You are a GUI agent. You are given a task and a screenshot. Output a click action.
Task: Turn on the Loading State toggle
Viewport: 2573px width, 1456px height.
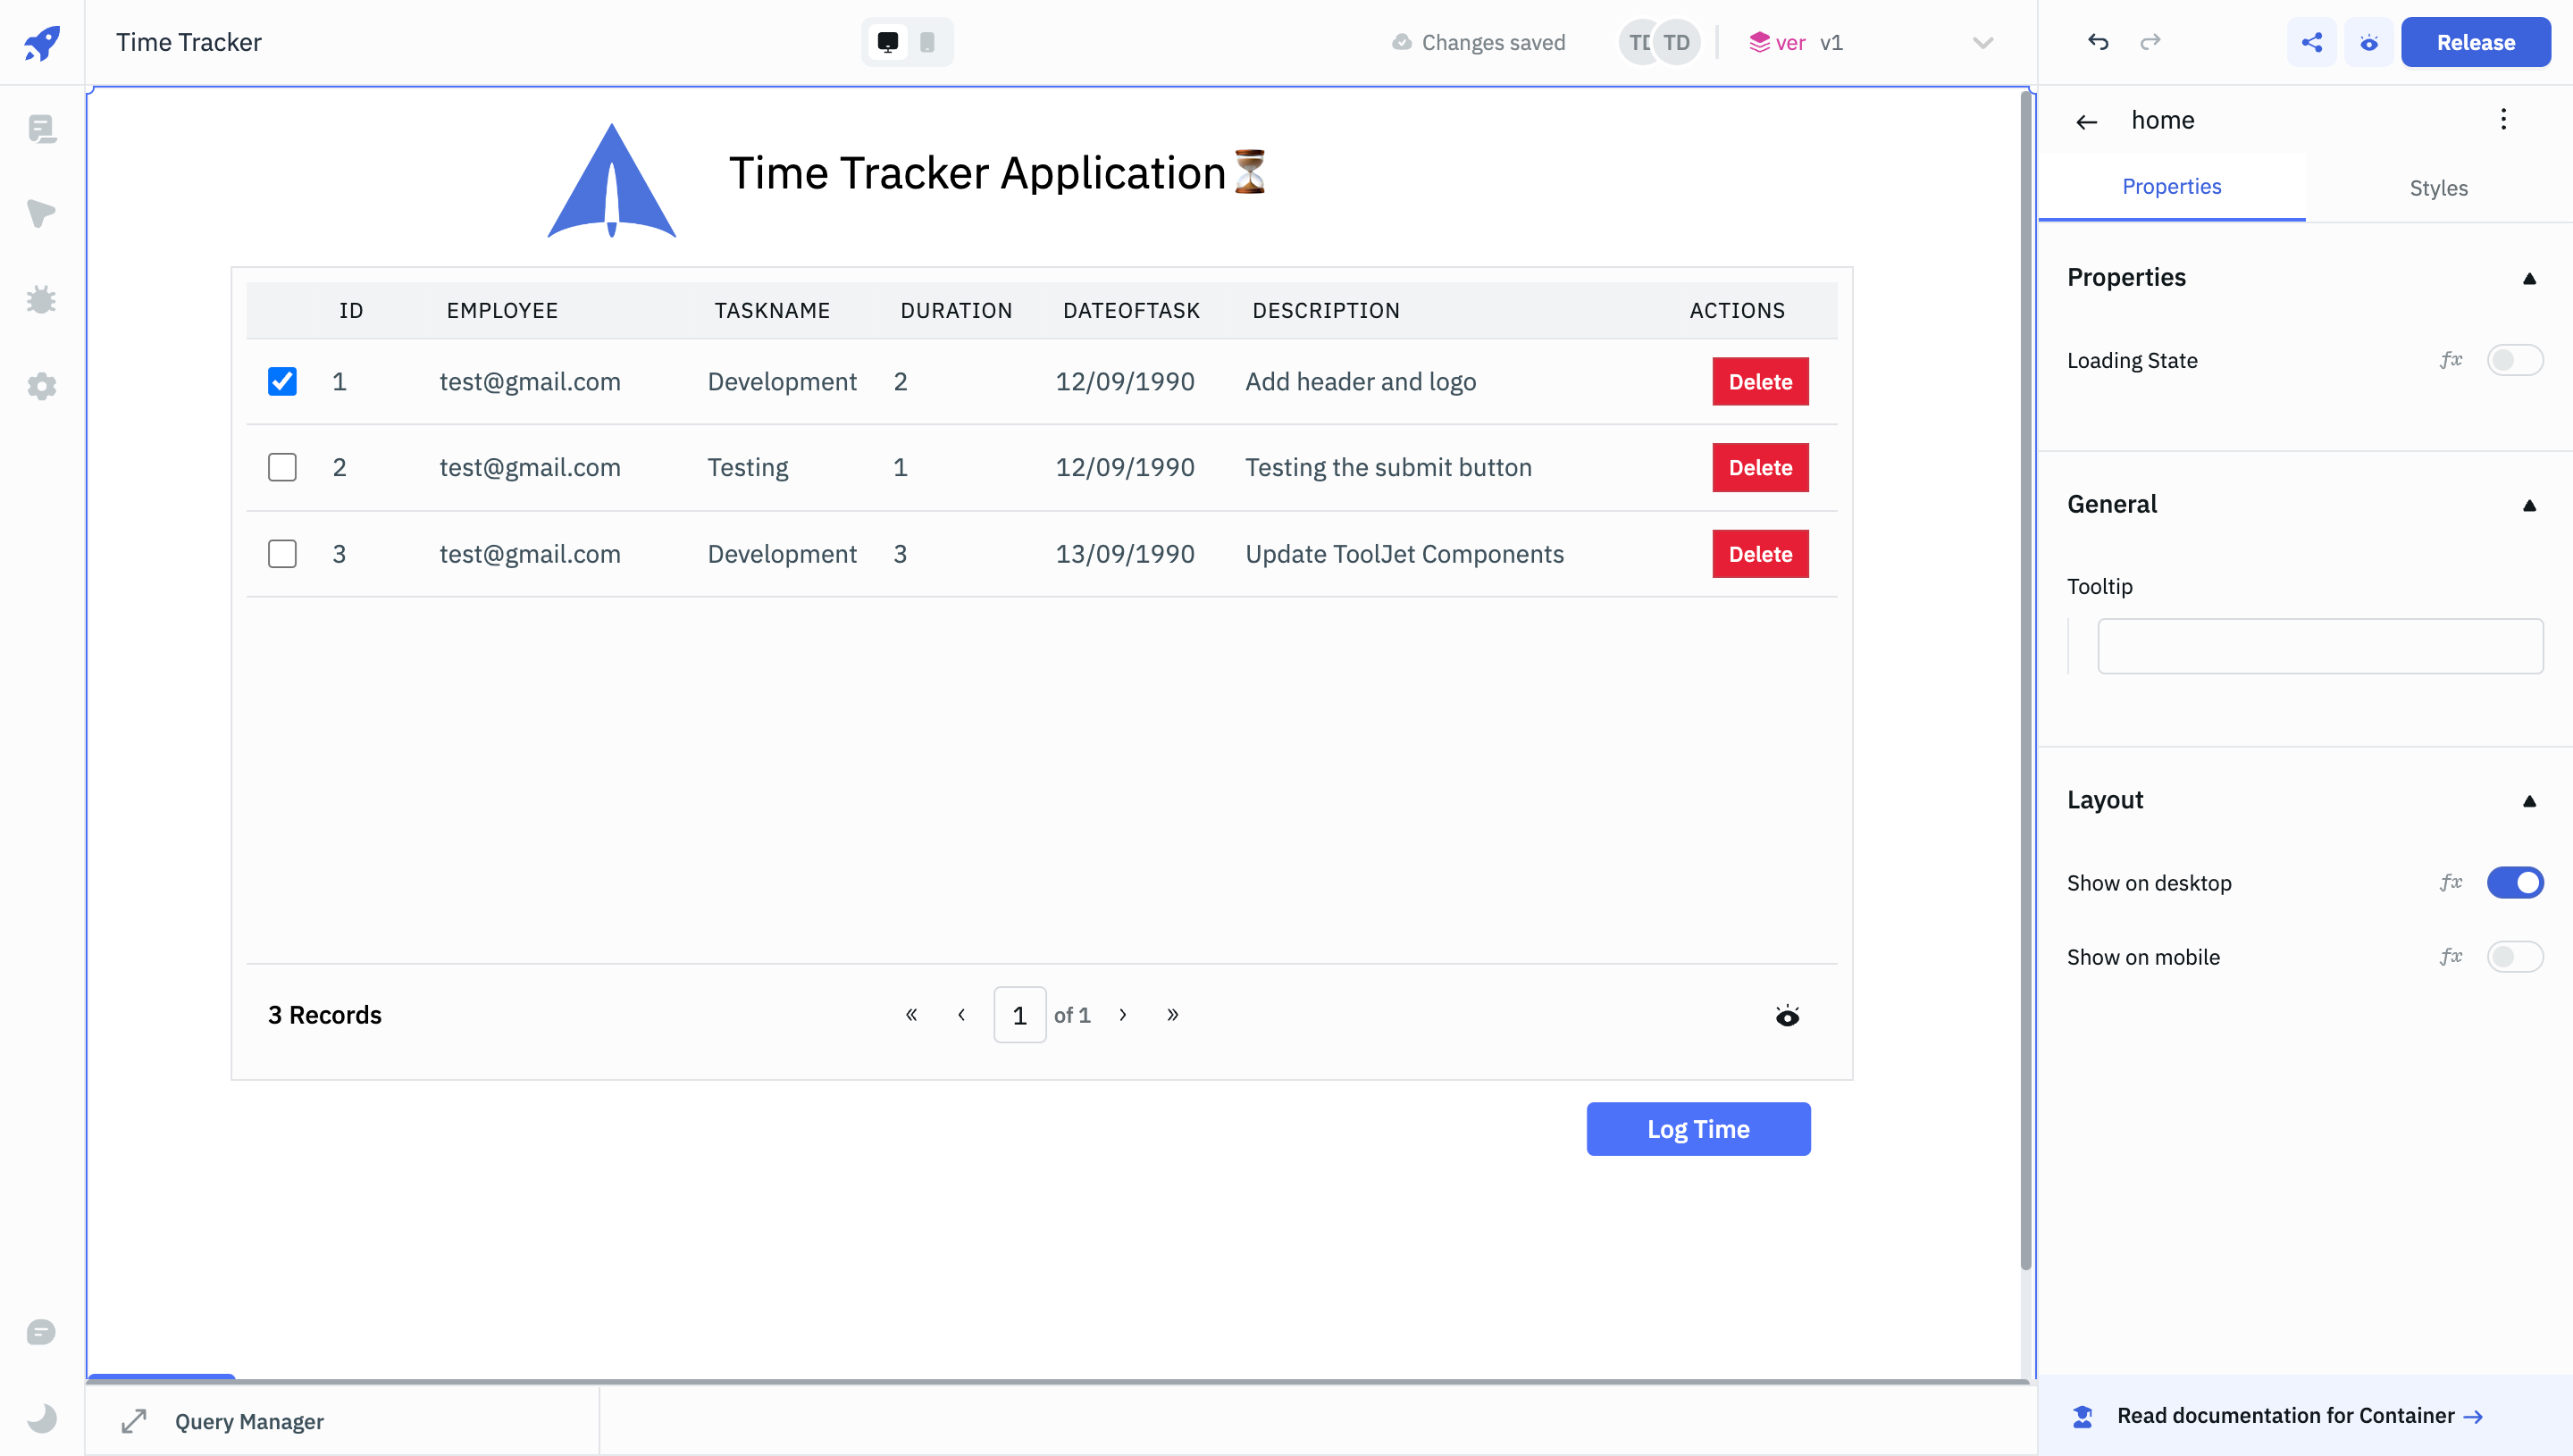point(2514,360)
